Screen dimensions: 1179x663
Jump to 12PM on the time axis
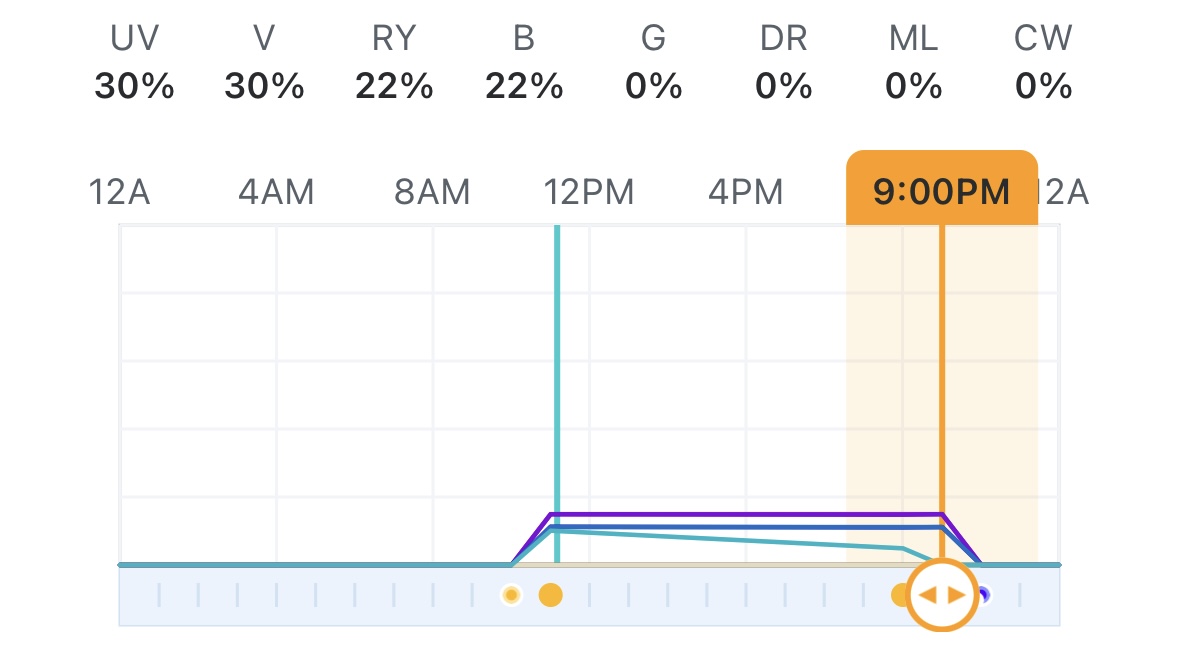[589, 191]
